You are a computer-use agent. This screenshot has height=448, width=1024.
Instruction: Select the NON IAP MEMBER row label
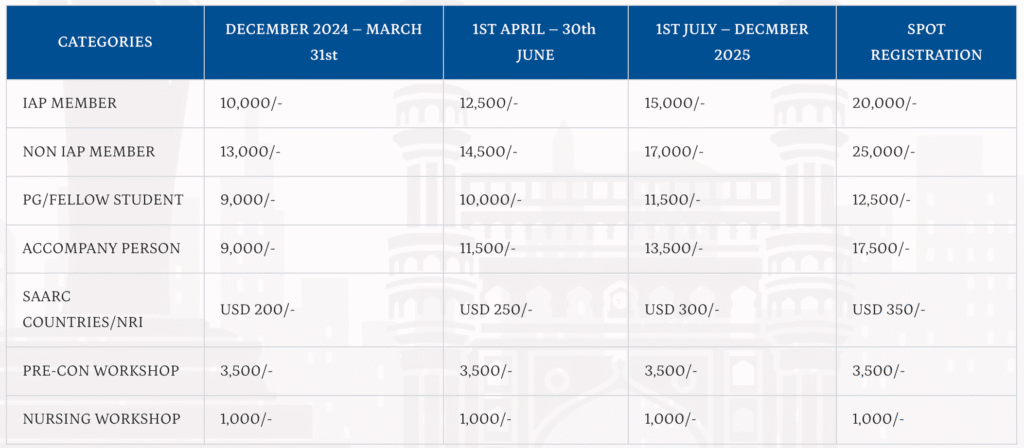[x=89, y=152]
